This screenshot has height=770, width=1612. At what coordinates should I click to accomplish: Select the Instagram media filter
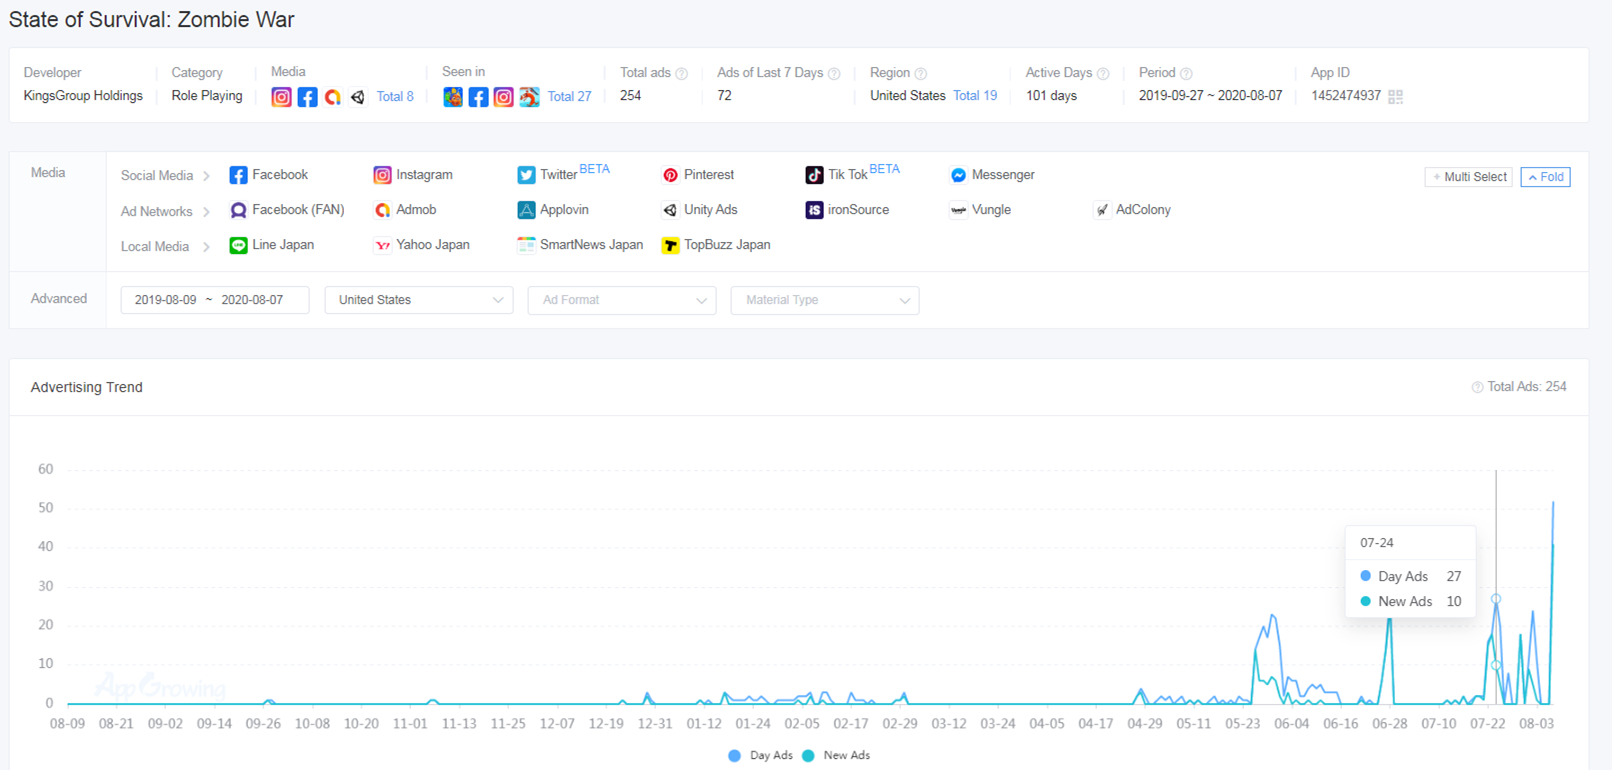pos(413,175)
